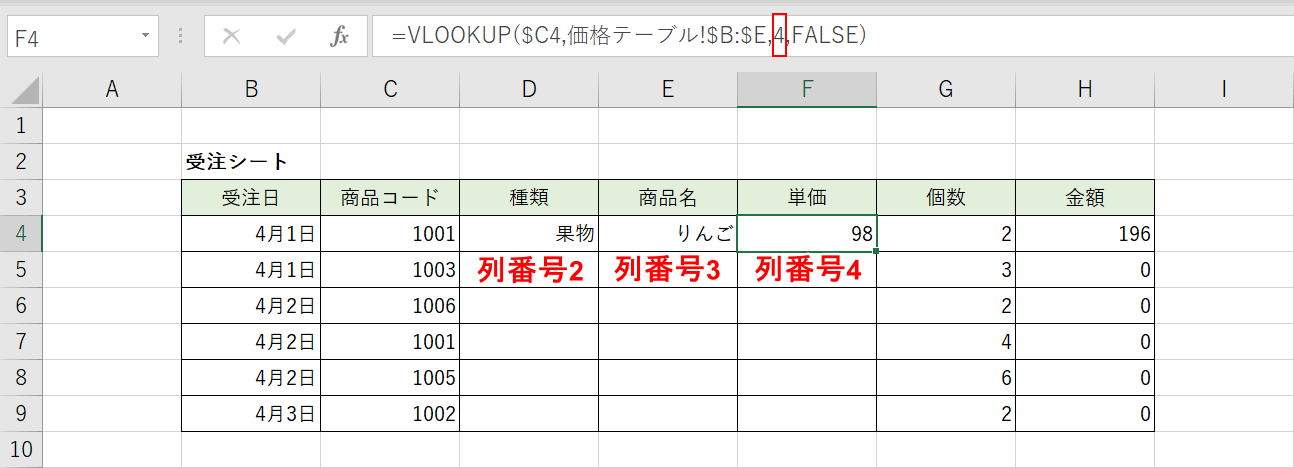1294x468 pixels.
Task: Select row 6 header
Action: pos(21,306)
